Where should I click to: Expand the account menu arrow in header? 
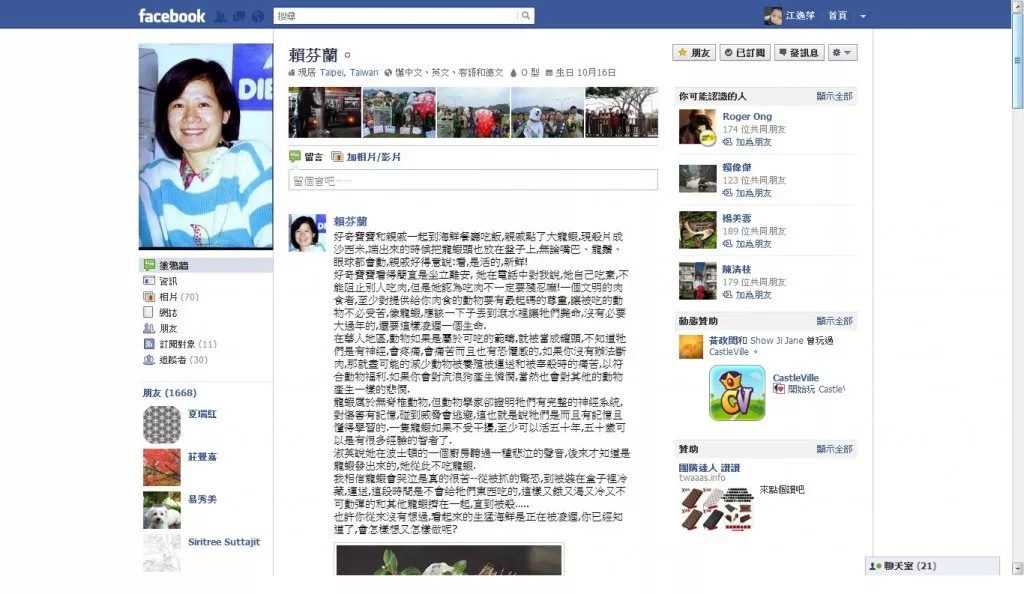(863, 16)
